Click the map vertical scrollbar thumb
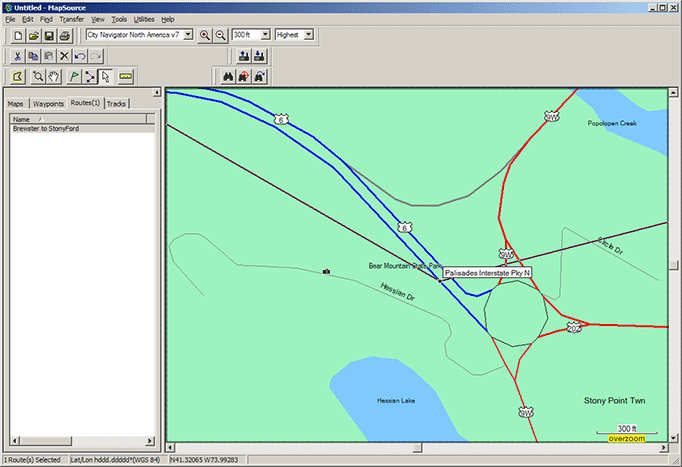This screenshot has width=682, height=467. click(x=673, y=265)
